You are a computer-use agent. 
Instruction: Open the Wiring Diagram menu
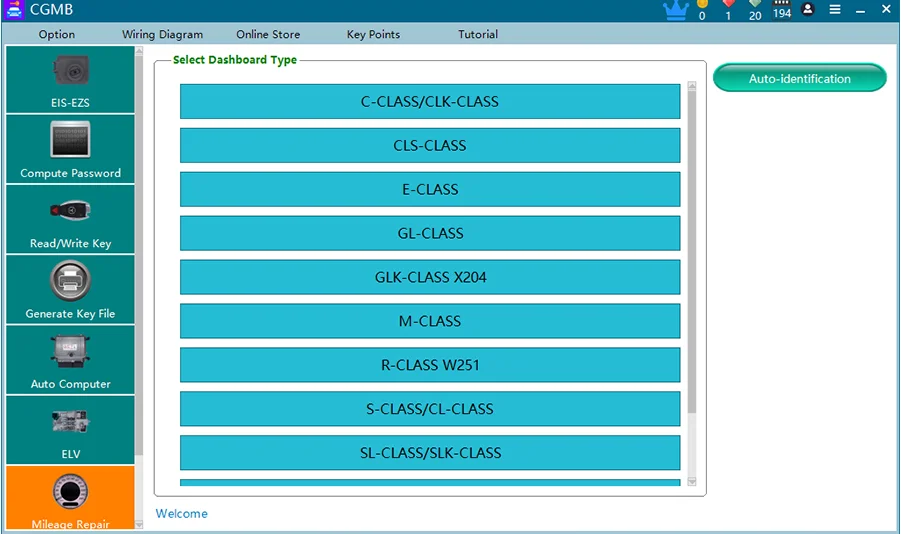[163, 34]
